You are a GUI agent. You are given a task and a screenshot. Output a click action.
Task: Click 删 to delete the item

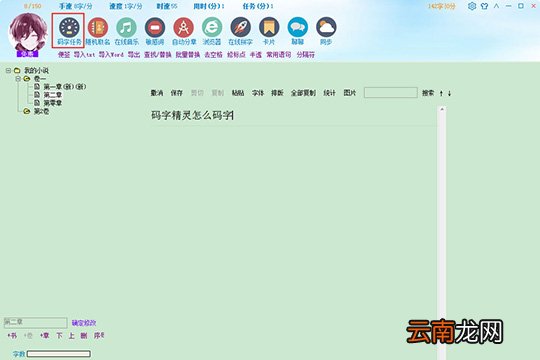[84, 336]
